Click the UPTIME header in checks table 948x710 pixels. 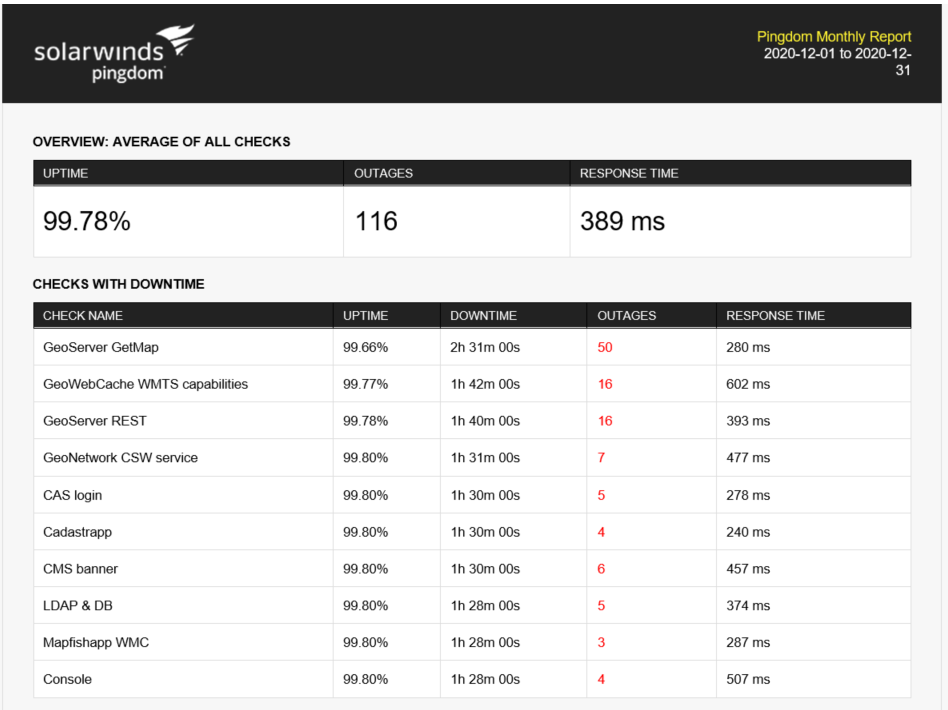(365, 316)
